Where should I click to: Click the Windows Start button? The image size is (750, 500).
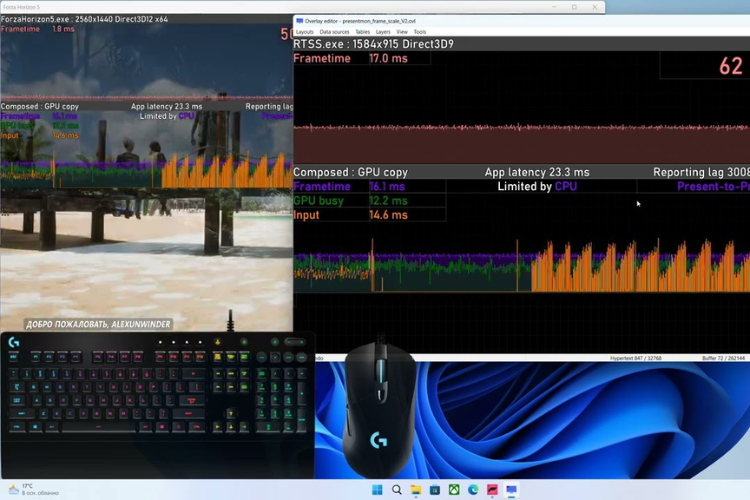tap(377, 490)
